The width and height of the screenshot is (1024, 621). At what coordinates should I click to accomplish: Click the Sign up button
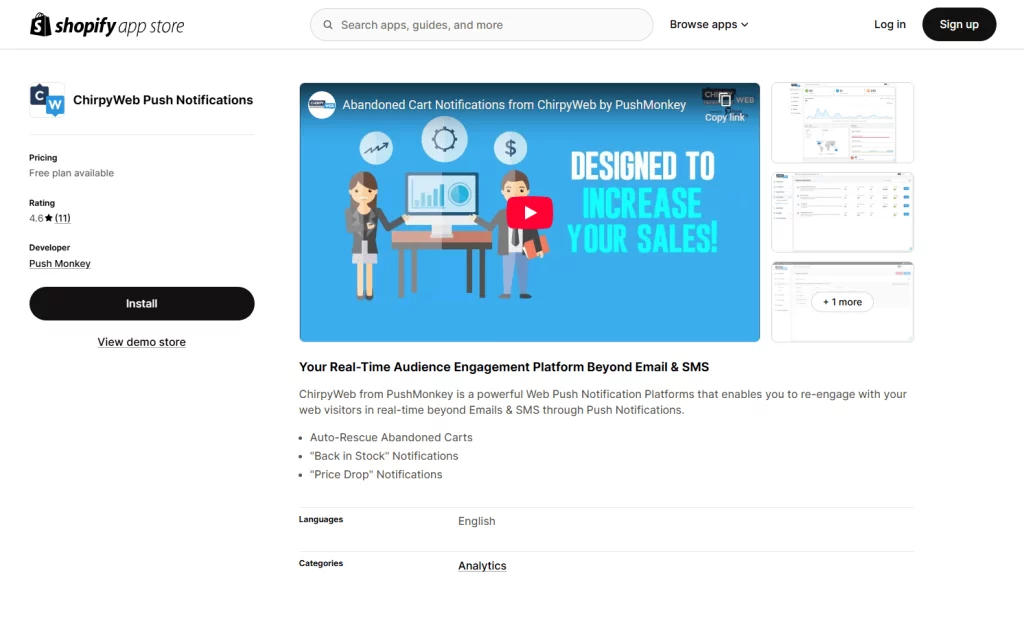coord(959,24)
